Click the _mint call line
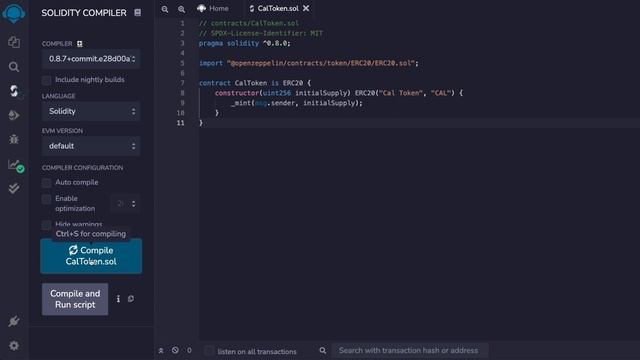 (297, 103)
